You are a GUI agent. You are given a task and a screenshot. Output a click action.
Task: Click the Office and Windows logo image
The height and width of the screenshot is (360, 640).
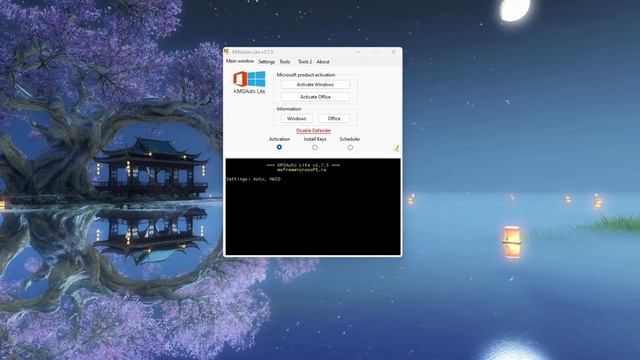point(249,79)
